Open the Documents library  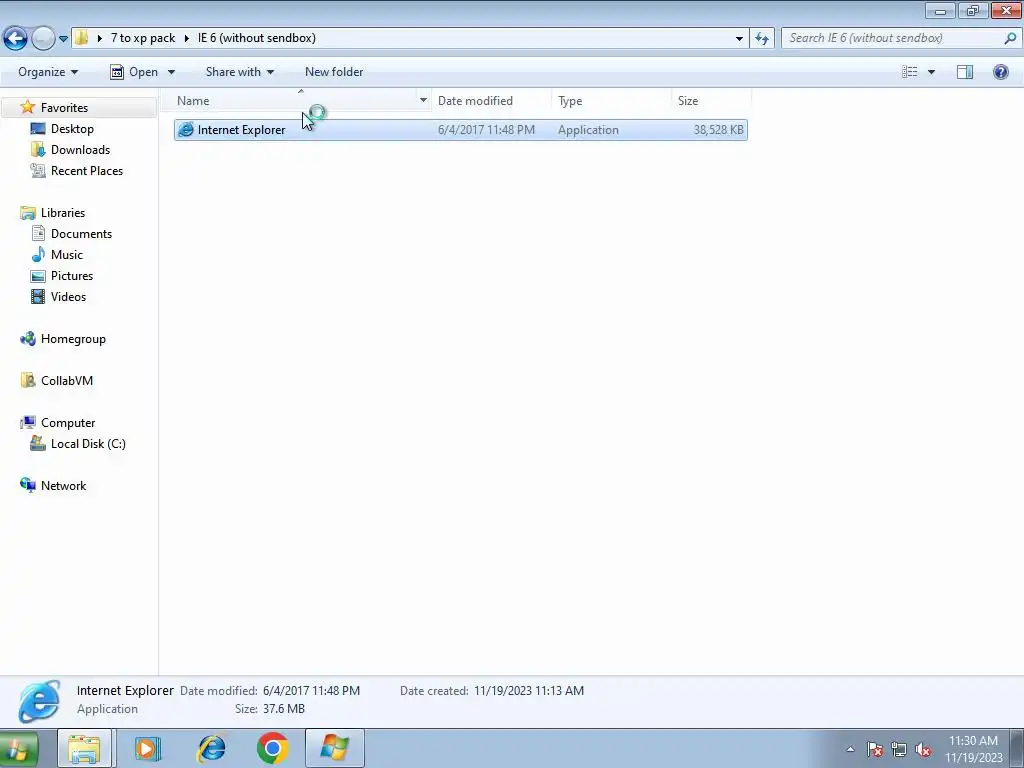tap(81, 234)
